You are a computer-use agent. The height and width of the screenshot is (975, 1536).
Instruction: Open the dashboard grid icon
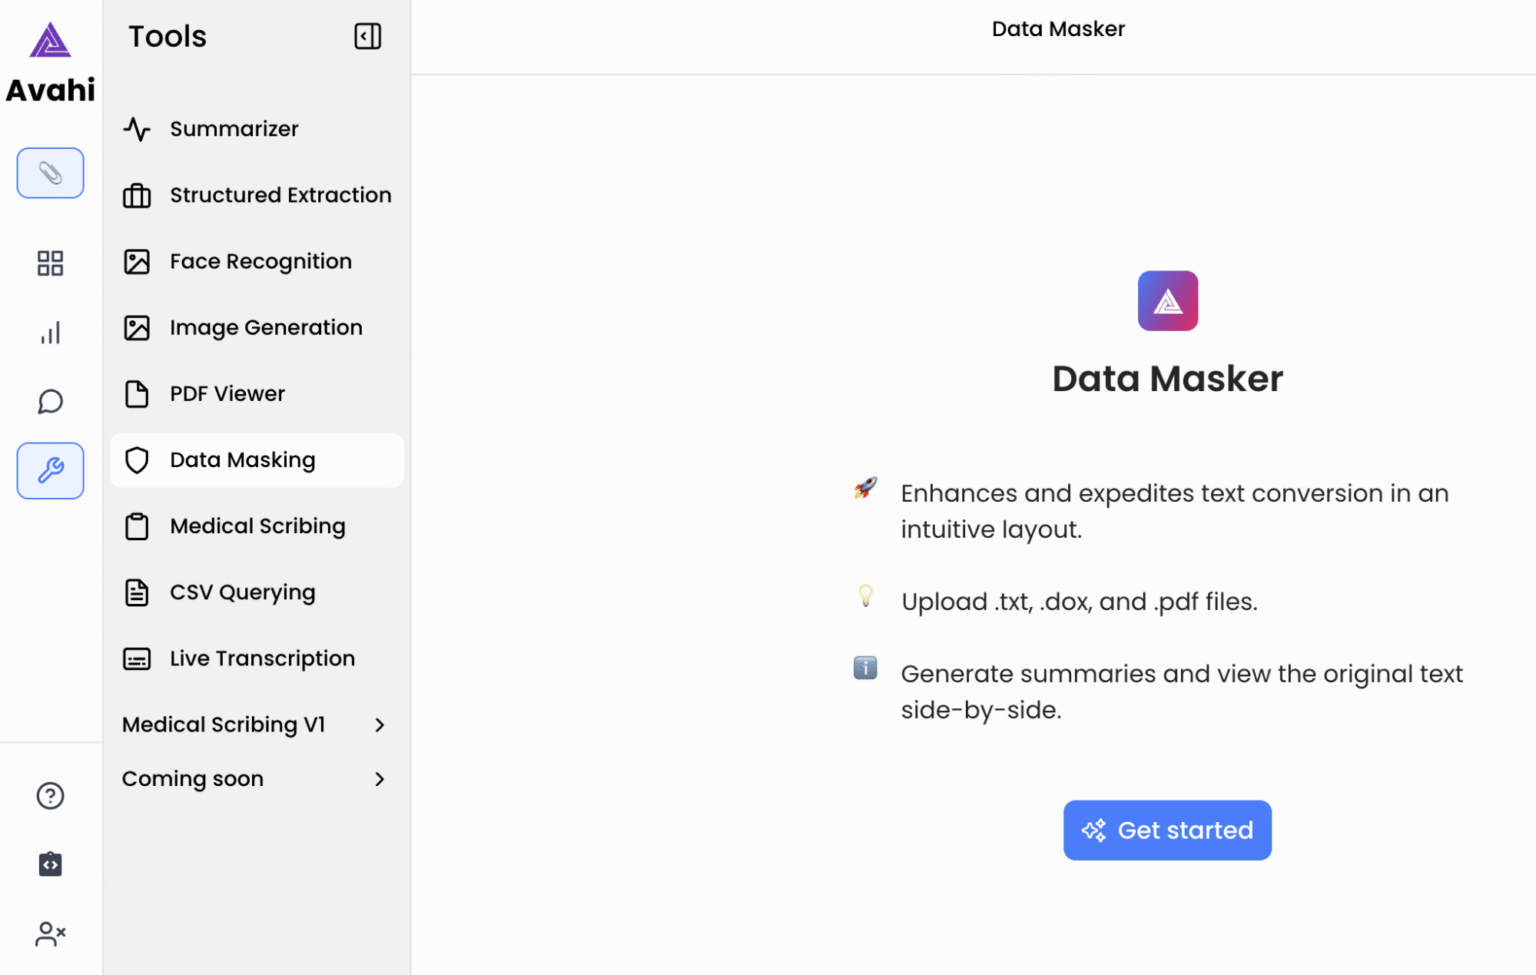click(50, 263)
